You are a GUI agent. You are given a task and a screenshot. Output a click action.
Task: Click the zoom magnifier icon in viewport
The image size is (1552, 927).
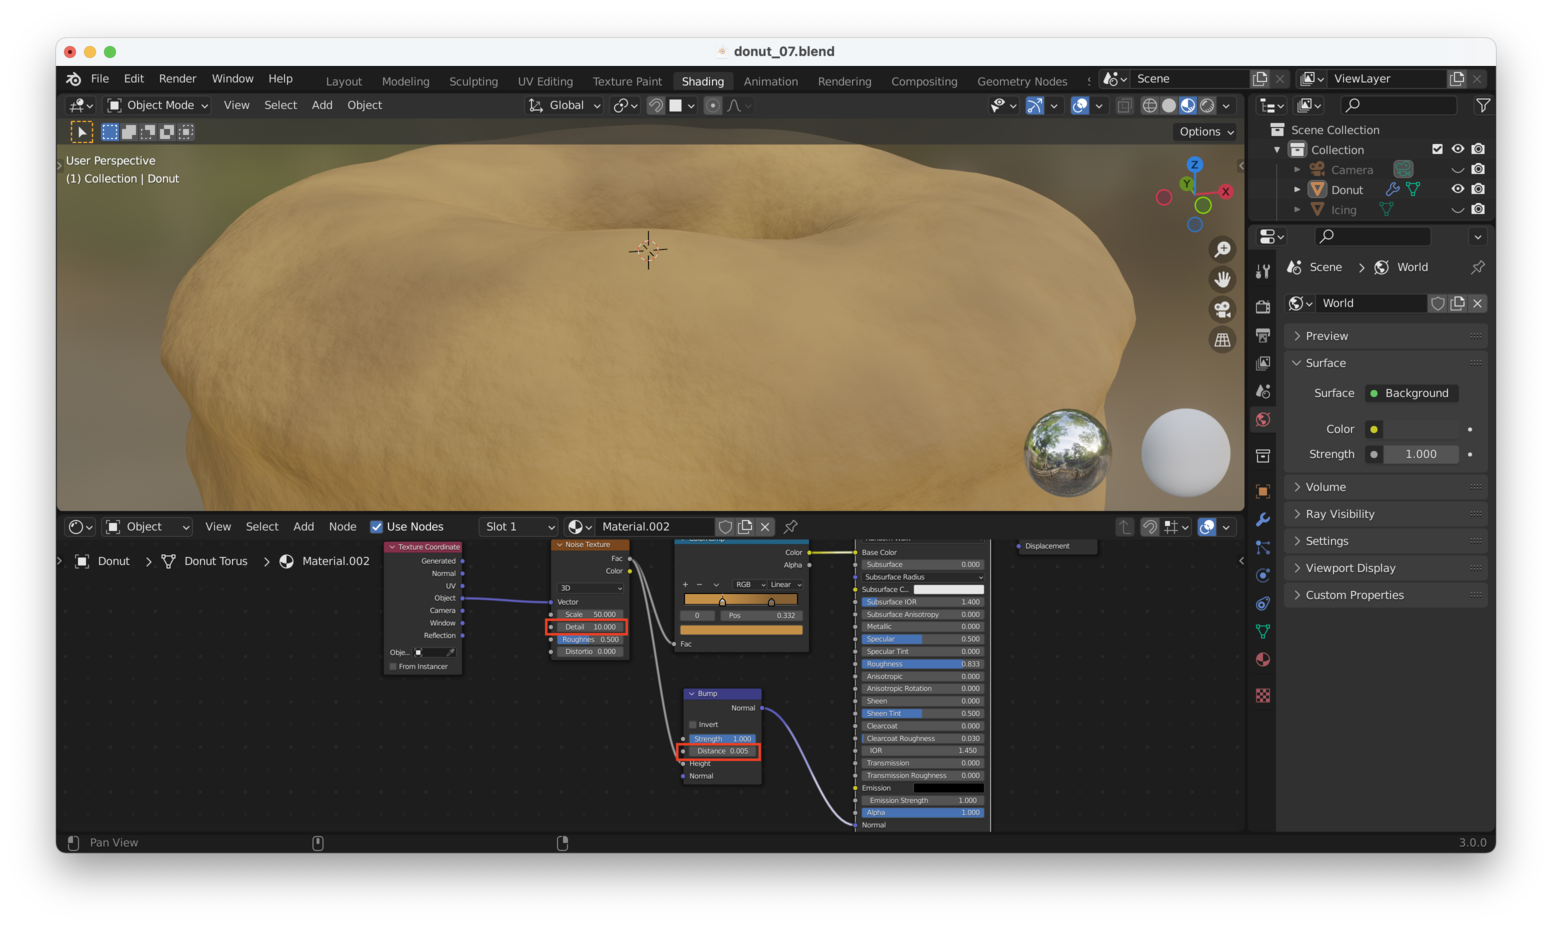[1222, 249]
